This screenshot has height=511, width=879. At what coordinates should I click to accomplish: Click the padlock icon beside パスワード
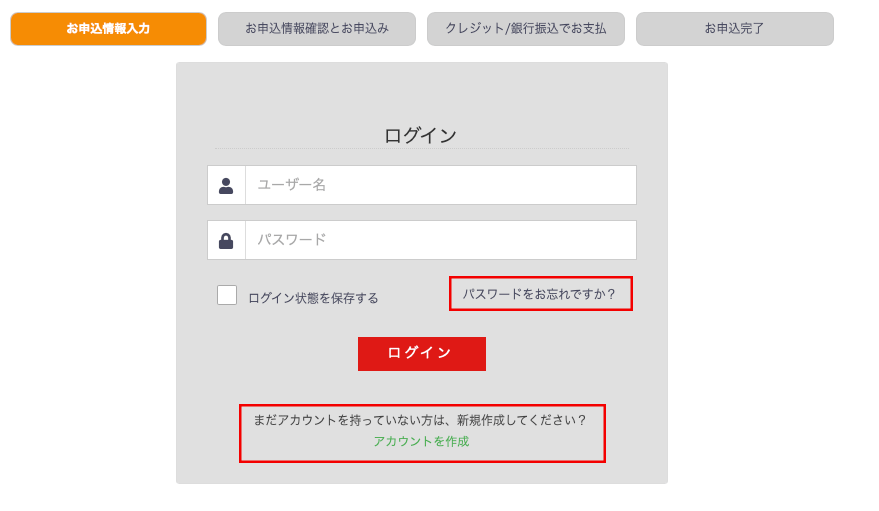[x=226, y=241]
